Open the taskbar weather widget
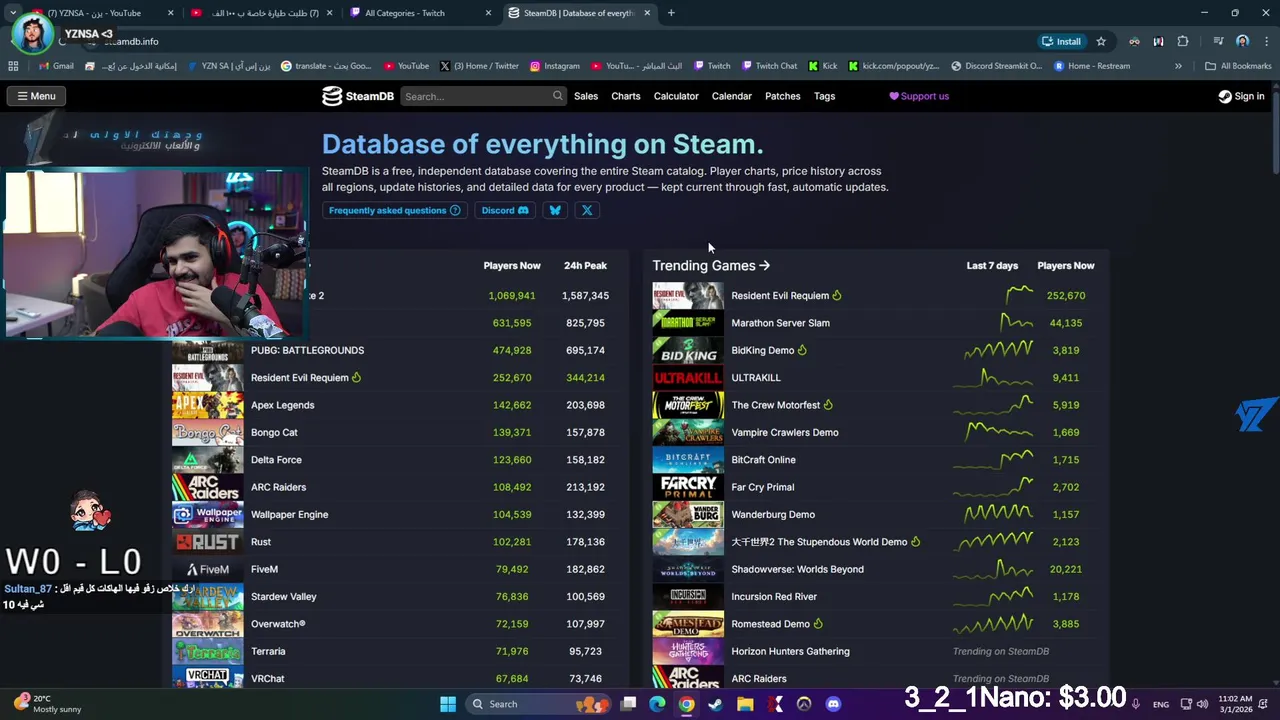The width and height of the screenshot is (1280, 720). [48, 704]
